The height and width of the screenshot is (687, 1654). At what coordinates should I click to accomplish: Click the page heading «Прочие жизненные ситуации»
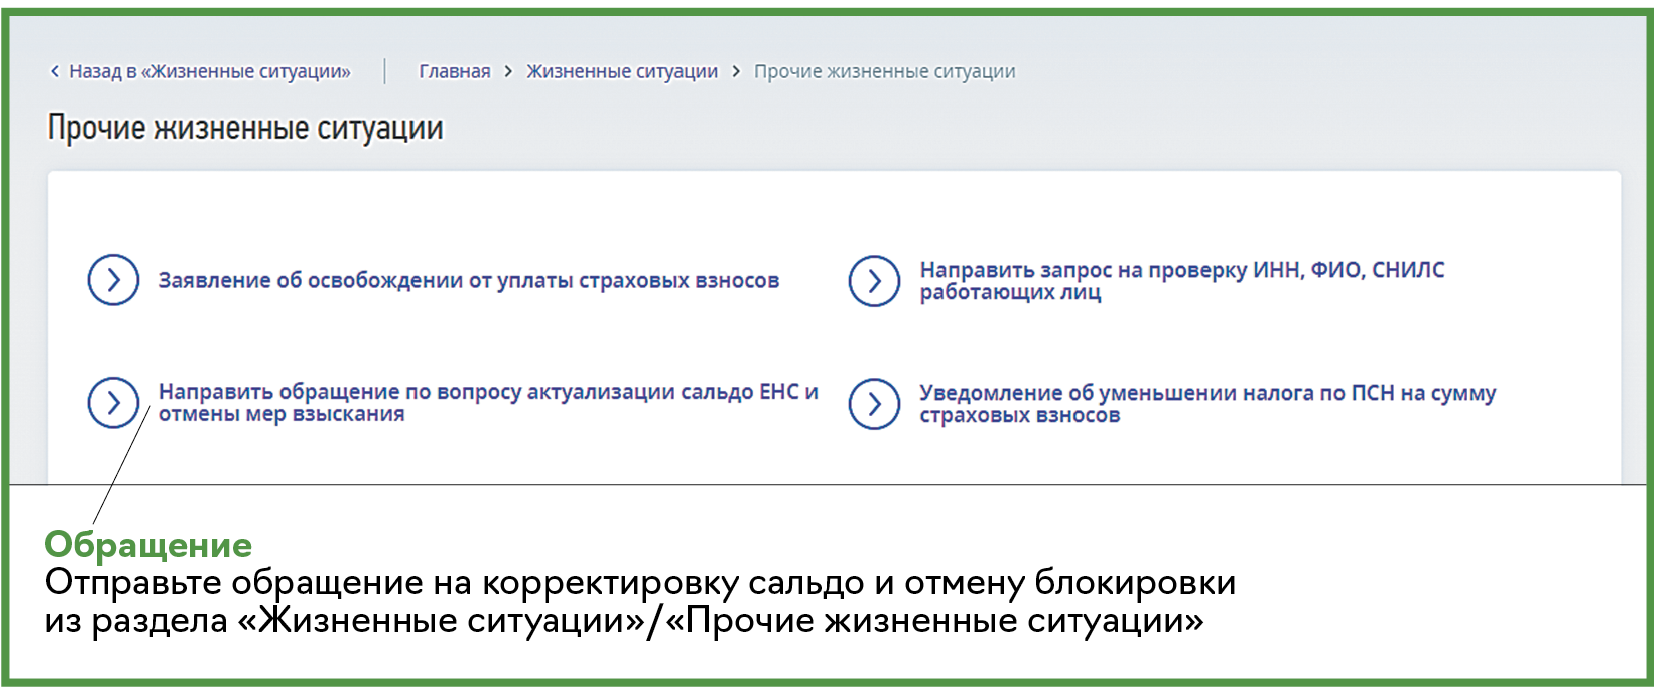click(x=245, y=128)
